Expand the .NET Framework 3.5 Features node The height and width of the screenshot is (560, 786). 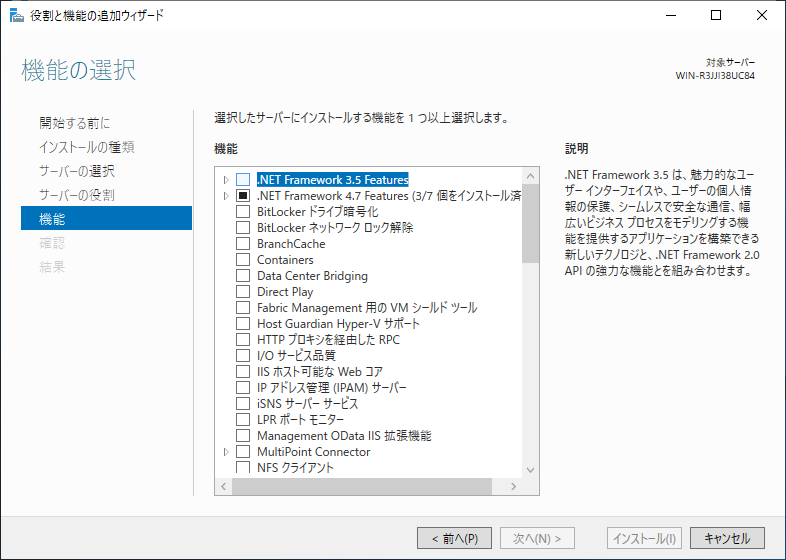coord(226,179)
